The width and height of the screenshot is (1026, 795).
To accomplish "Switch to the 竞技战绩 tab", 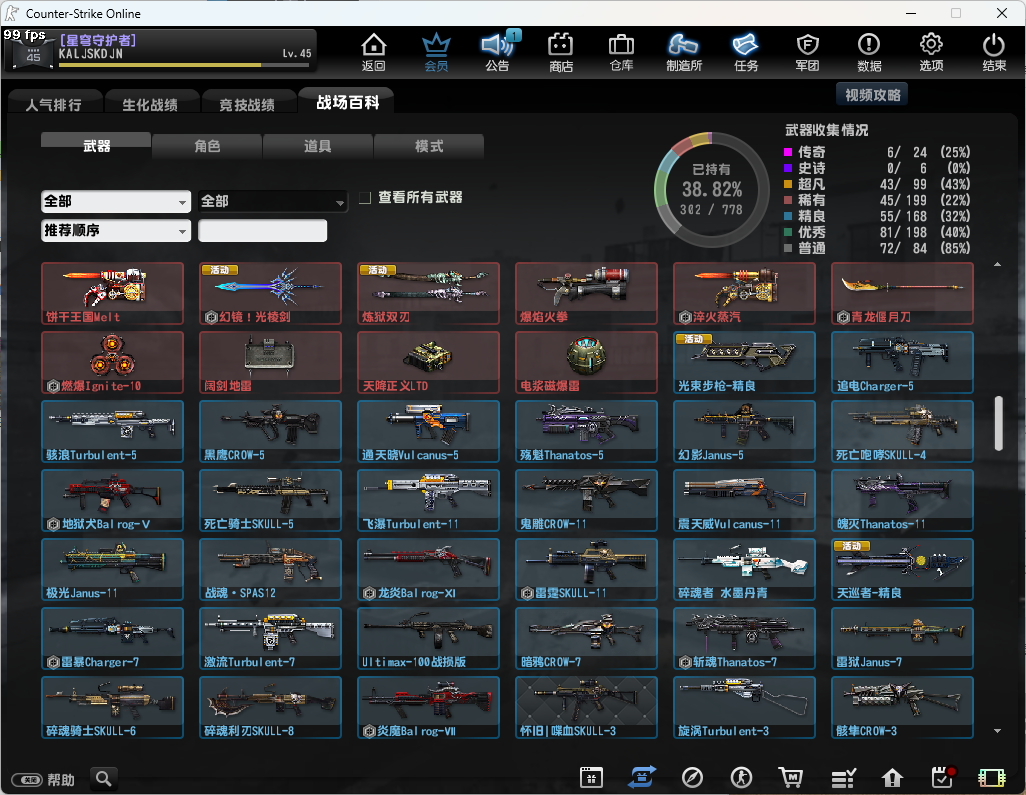I will pos(247,104).
